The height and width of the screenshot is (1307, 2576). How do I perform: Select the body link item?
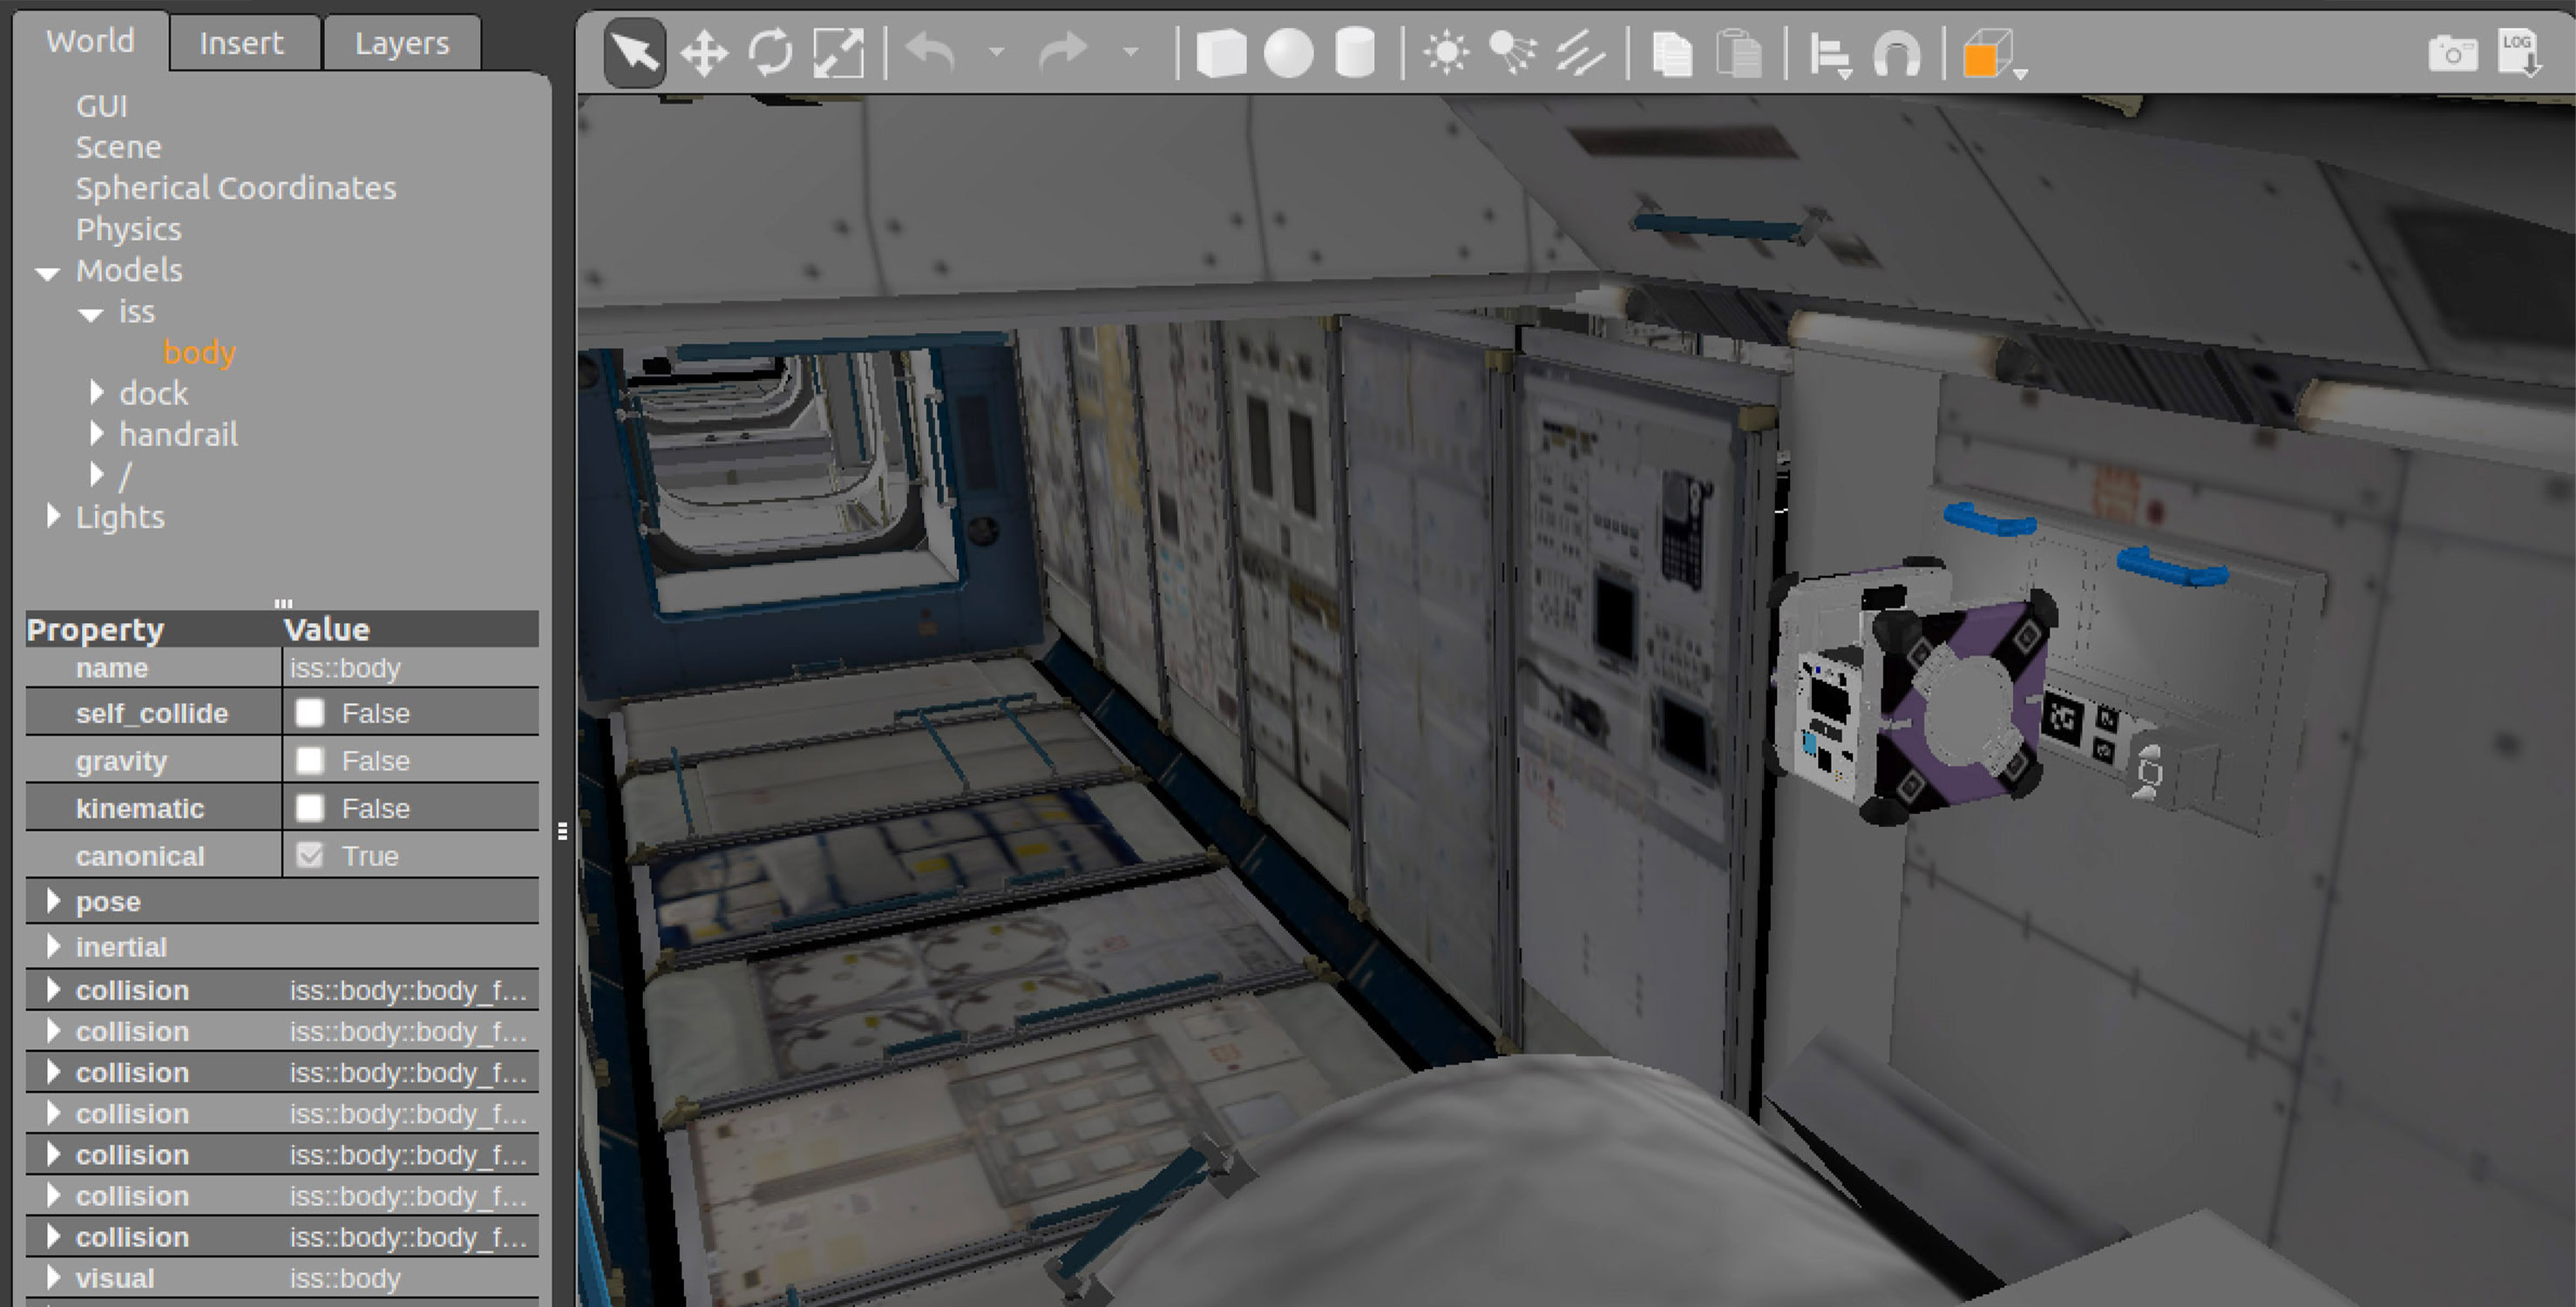pyautogui.click(x=199, y=352)
